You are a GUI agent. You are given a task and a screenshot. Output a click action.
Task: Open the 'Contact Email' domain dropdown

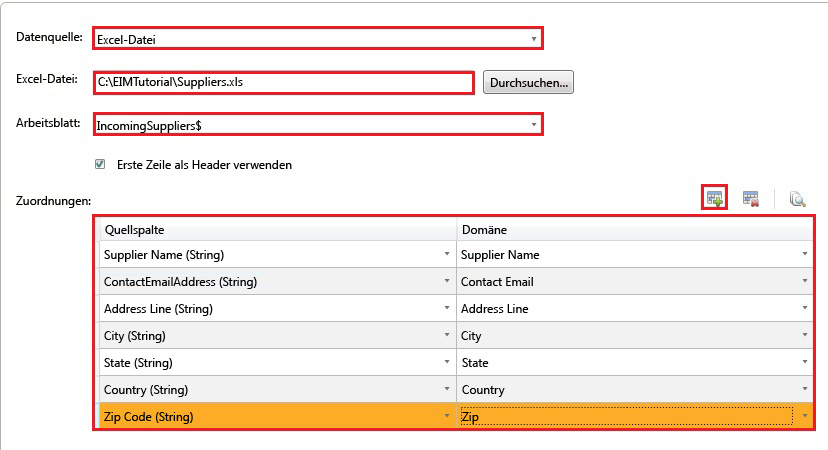(x=804, y=282)
